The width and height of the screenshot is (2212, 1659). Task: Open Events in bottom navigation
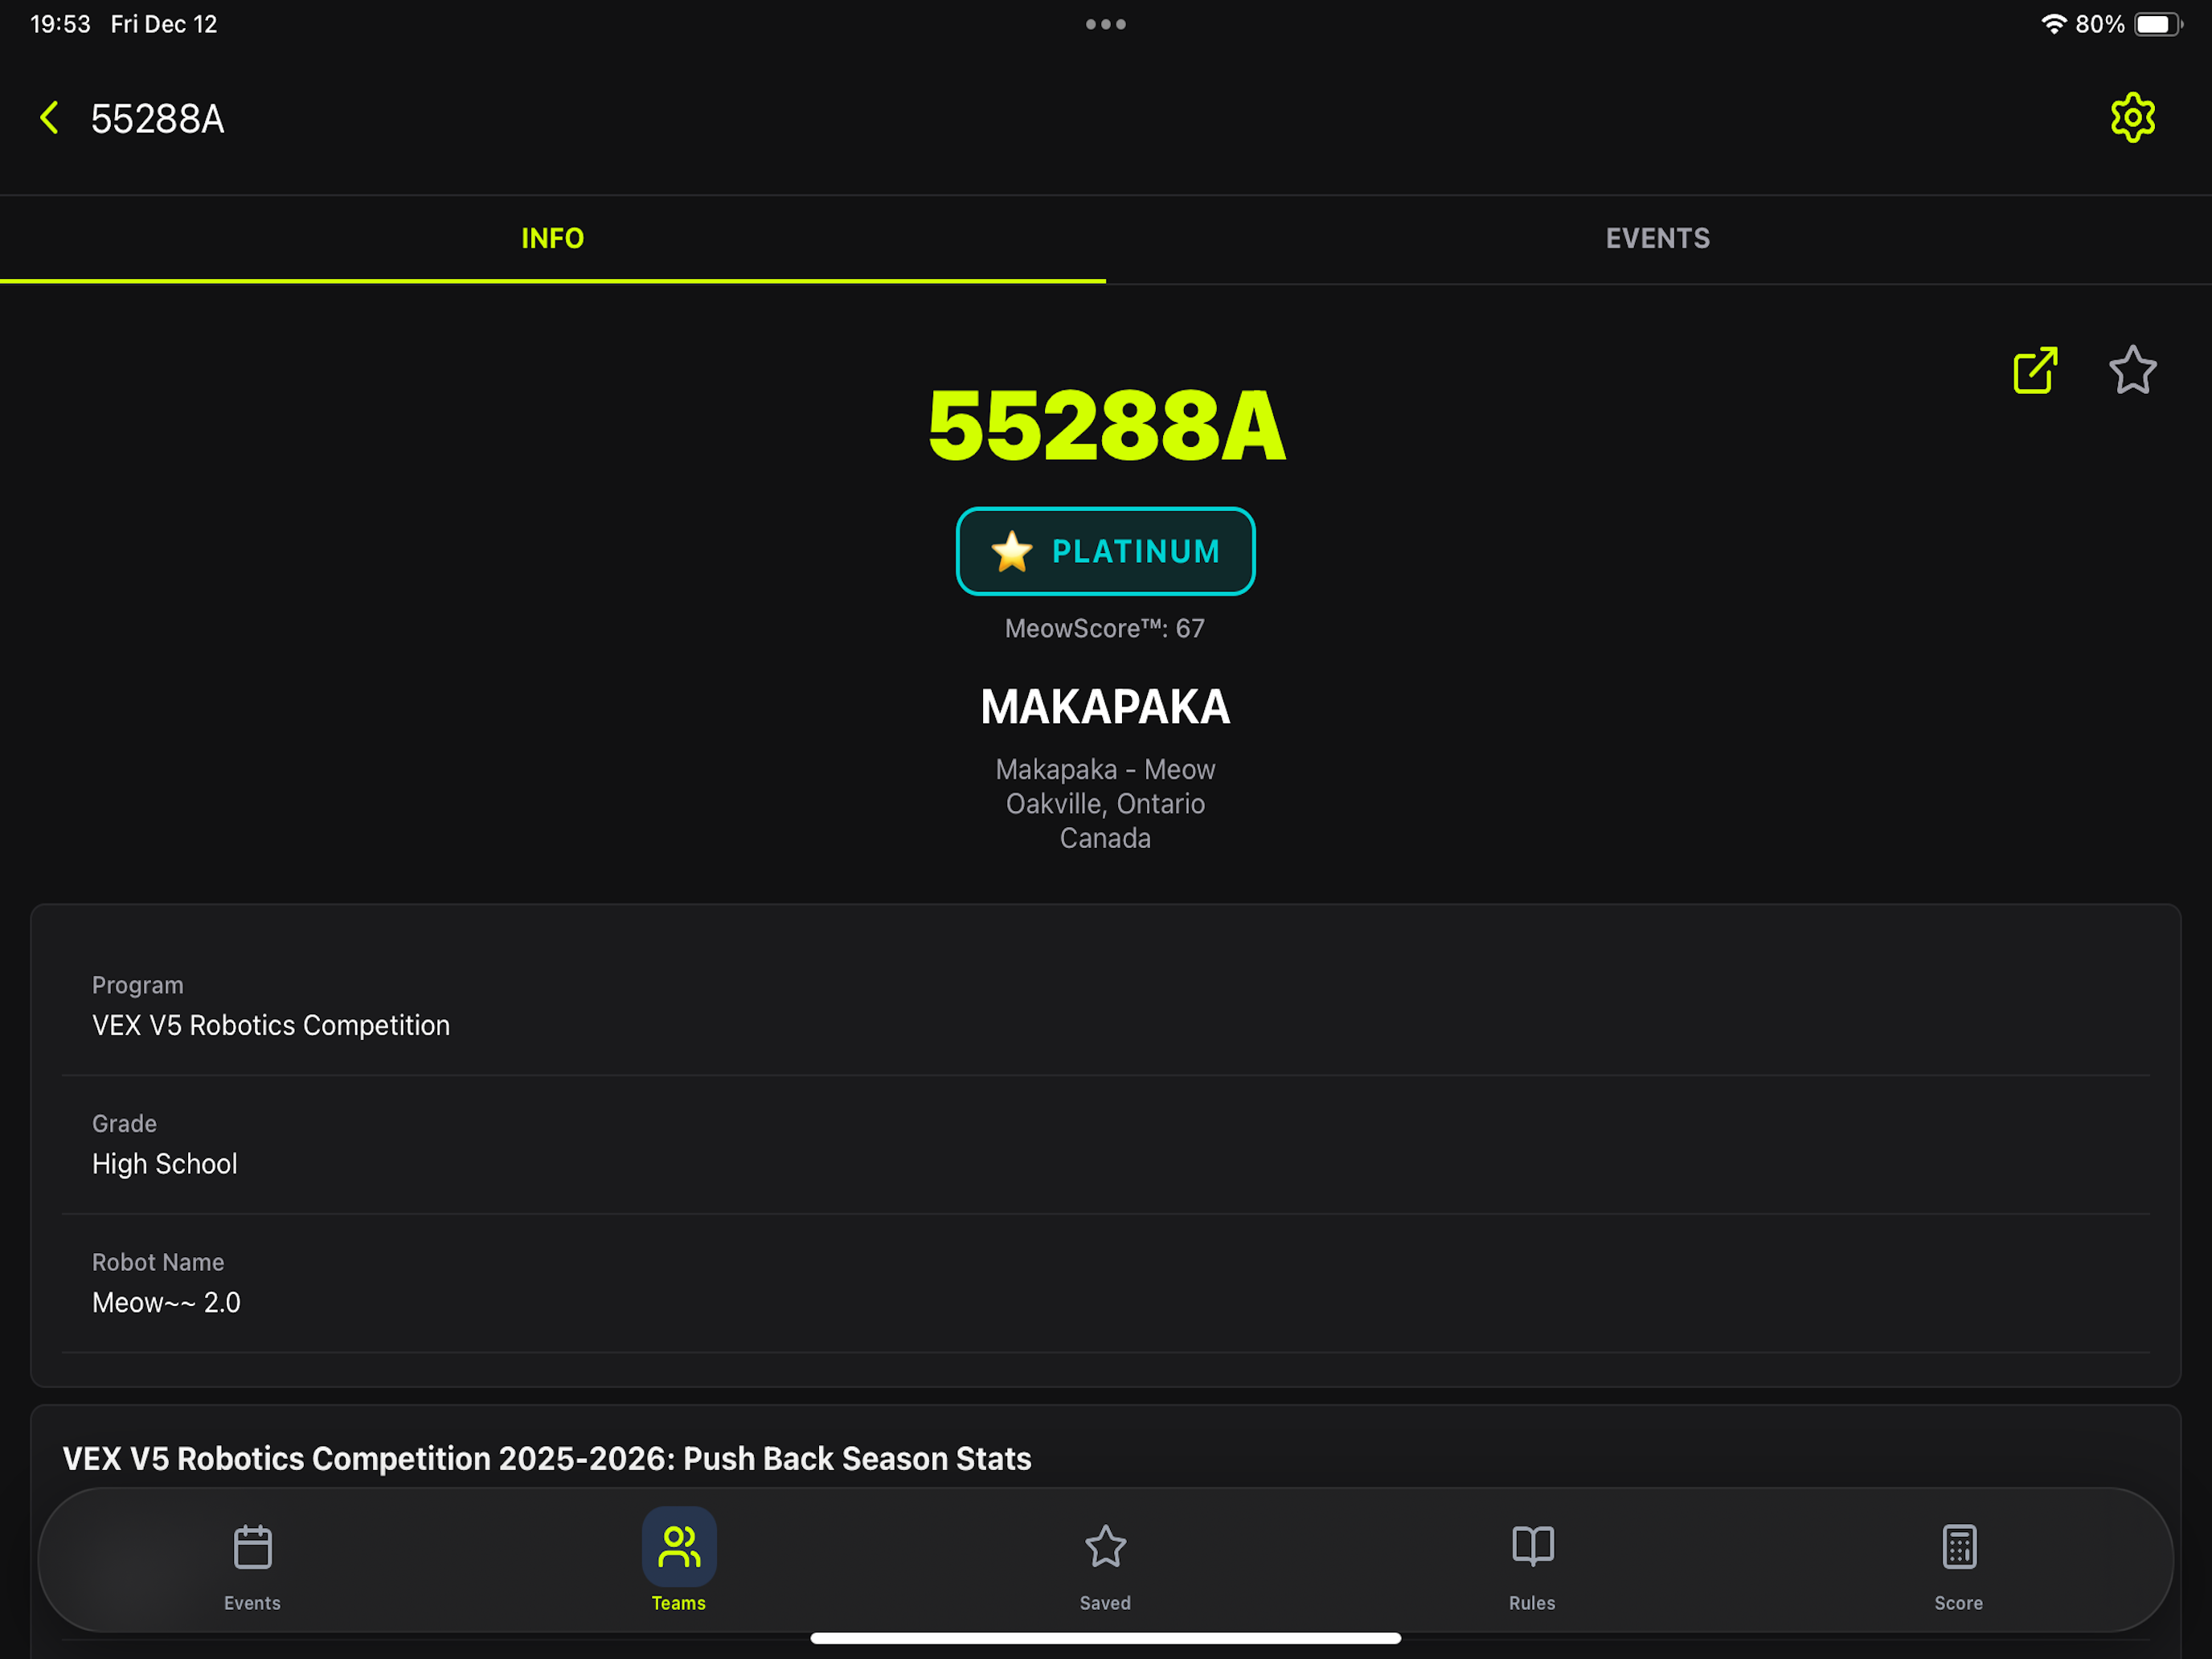coord(252,1567)
